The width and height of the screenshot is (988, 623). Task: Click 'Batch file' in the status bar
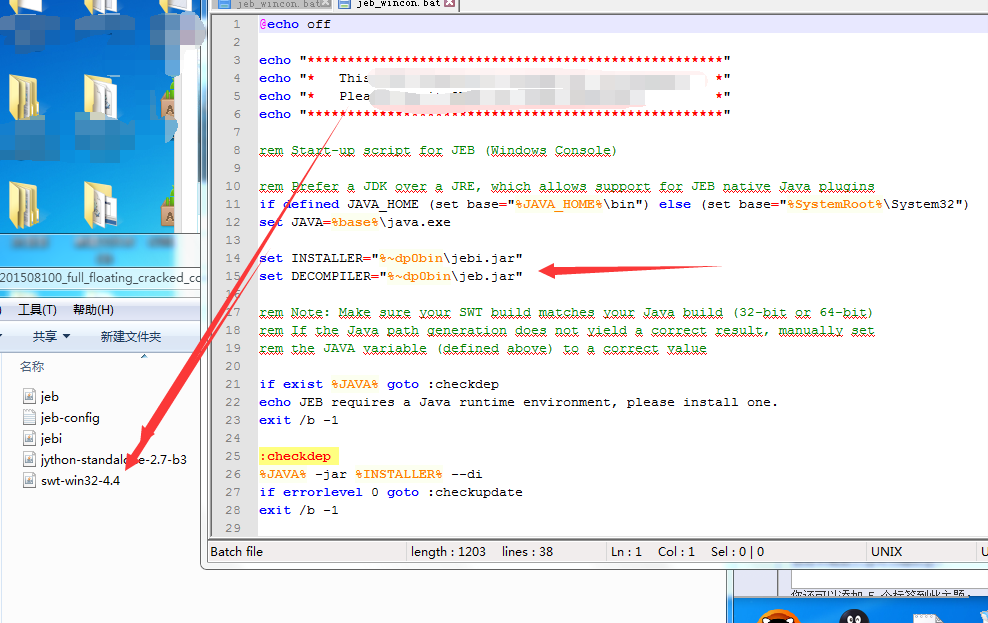236,552
